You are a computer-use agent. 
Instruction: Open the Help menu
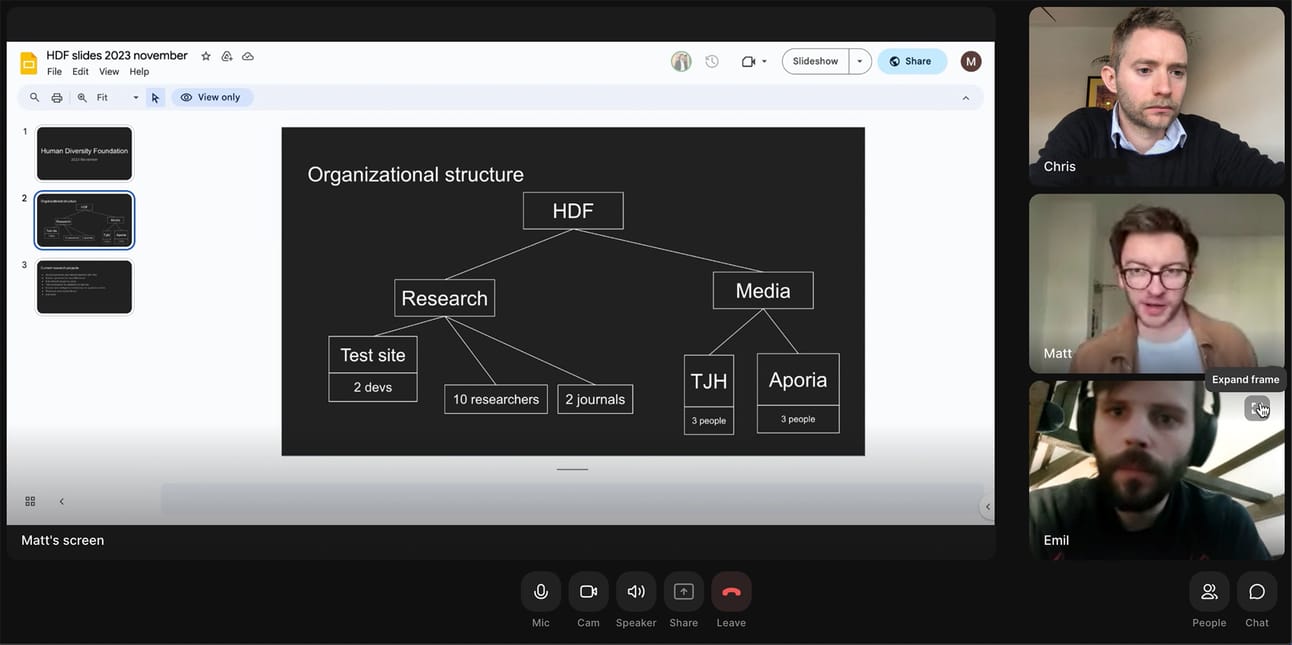139,72
